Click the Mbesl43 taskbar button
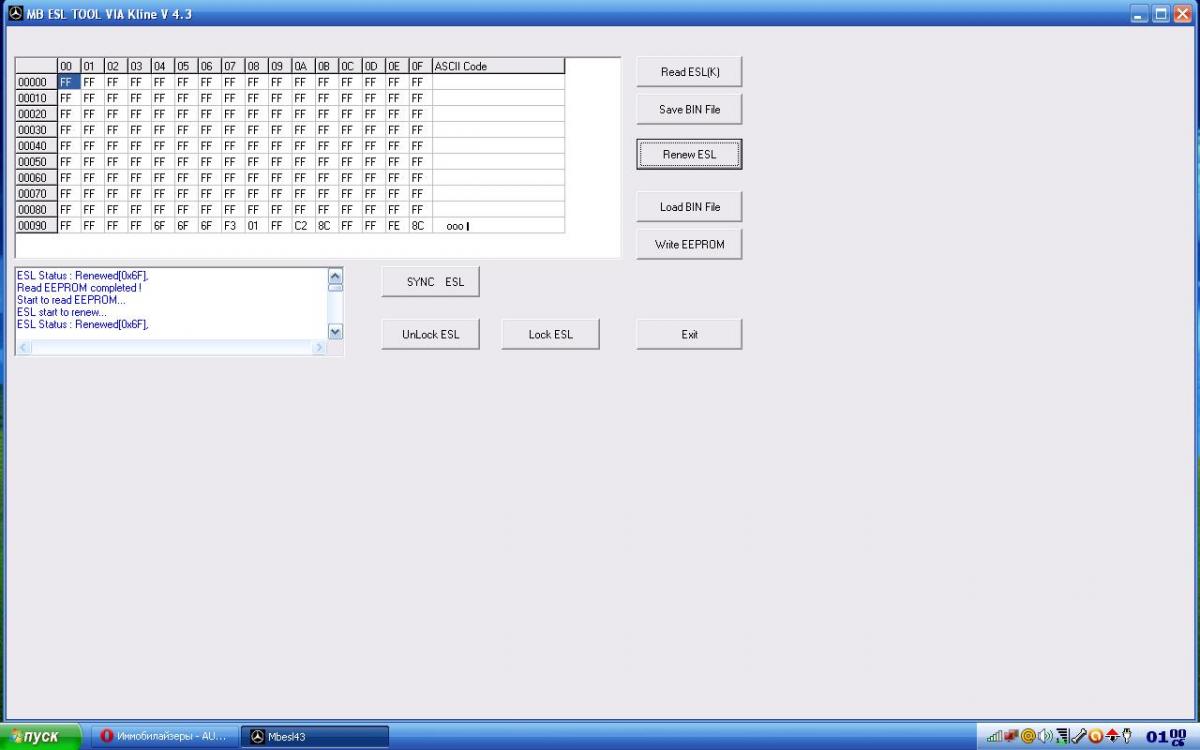Screen dimensions: 1200x750 click(x=315, y=737)
